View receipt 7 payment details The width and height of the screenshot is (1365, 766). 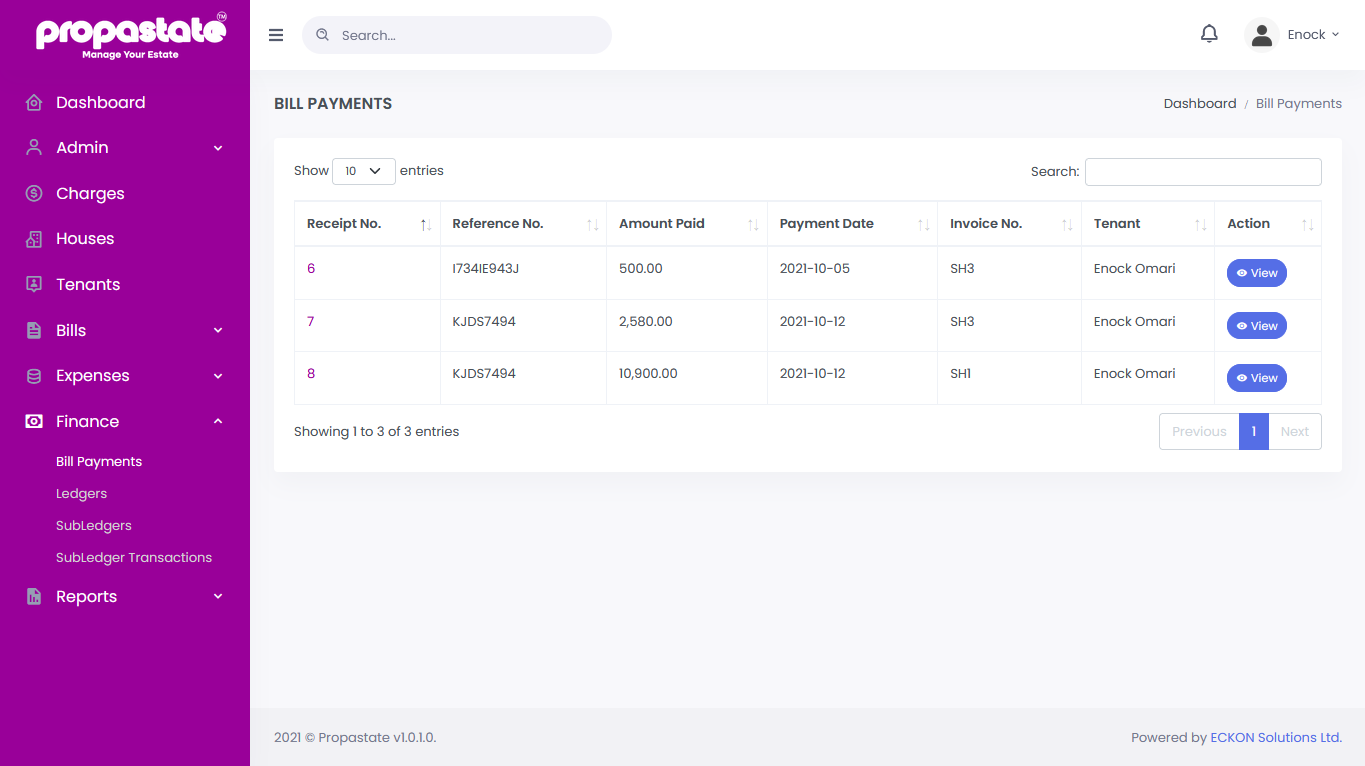point(1256,326)
